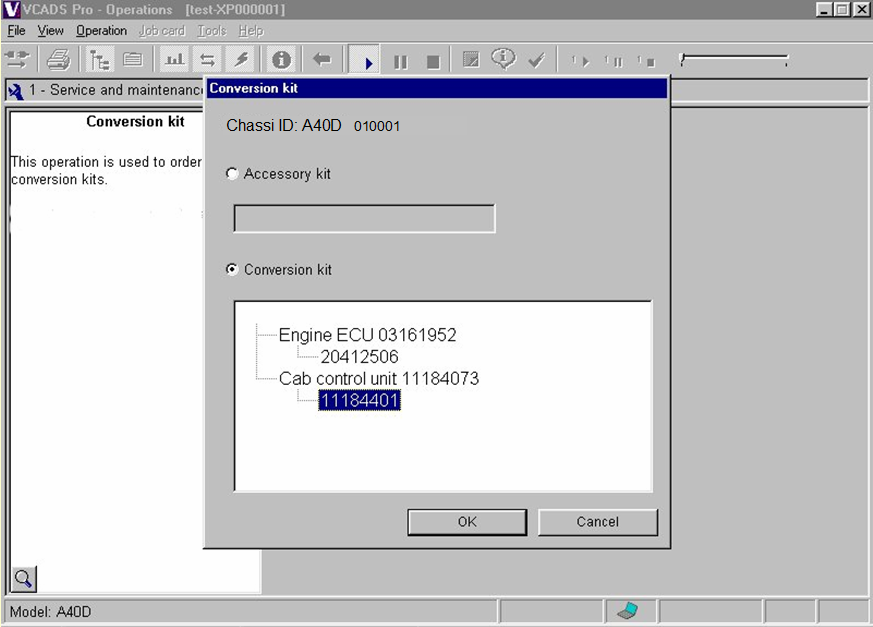Click the job card list icon
This screenshot has height=627, width=873.
point(133,59)
